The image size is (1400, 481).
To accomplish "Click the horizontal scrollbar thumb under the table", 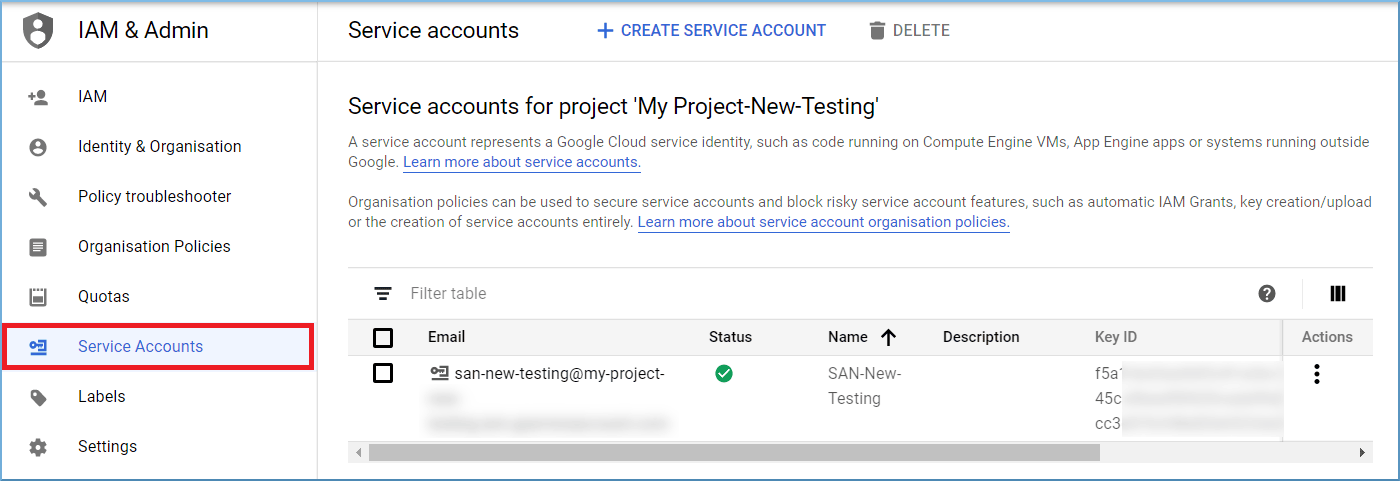I will pos(734,453).
